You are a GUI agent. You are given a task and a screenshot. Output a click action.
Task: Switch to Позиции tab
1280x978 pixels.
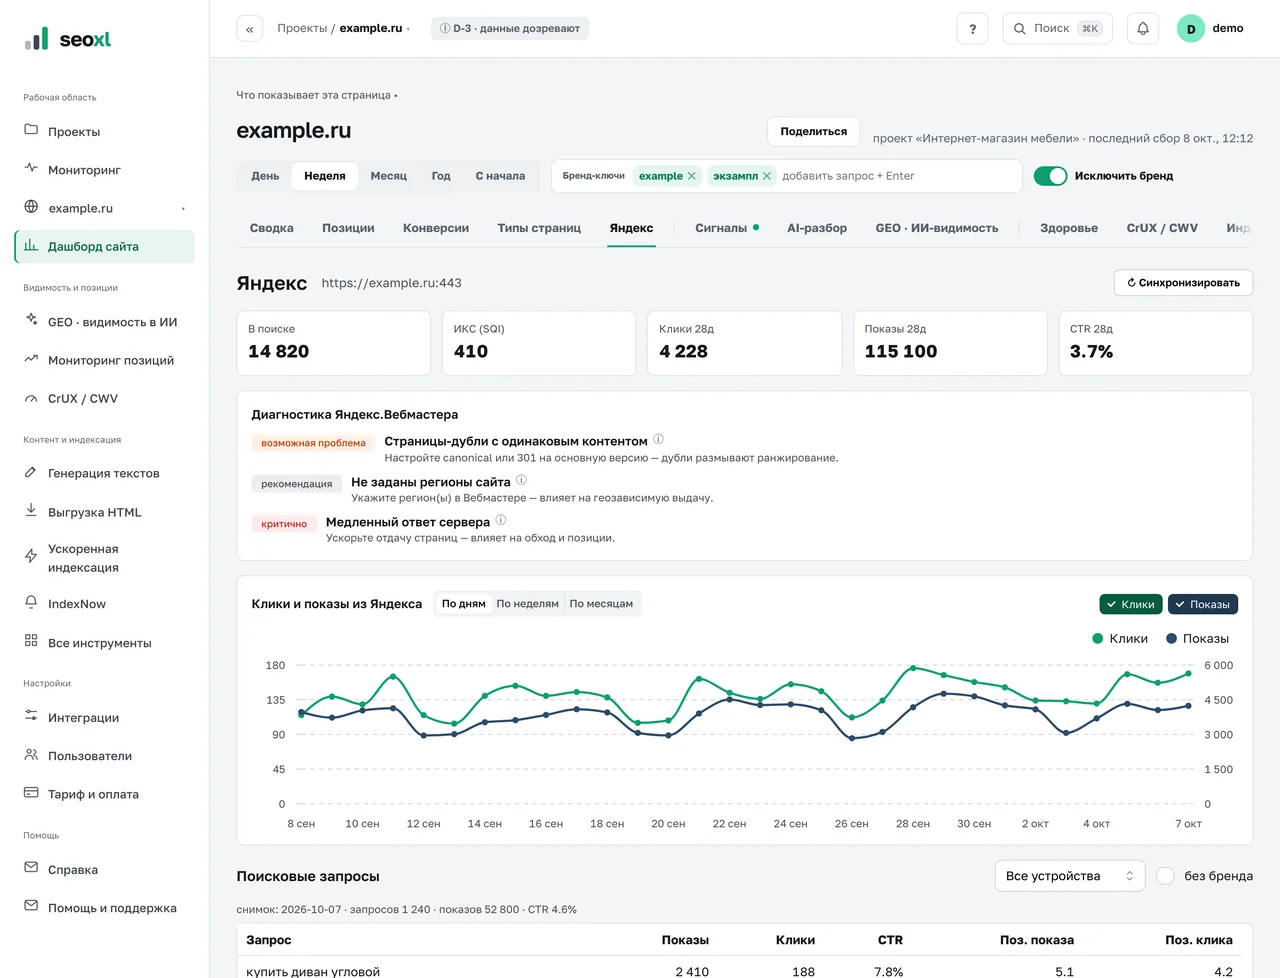tap(348, 228)
